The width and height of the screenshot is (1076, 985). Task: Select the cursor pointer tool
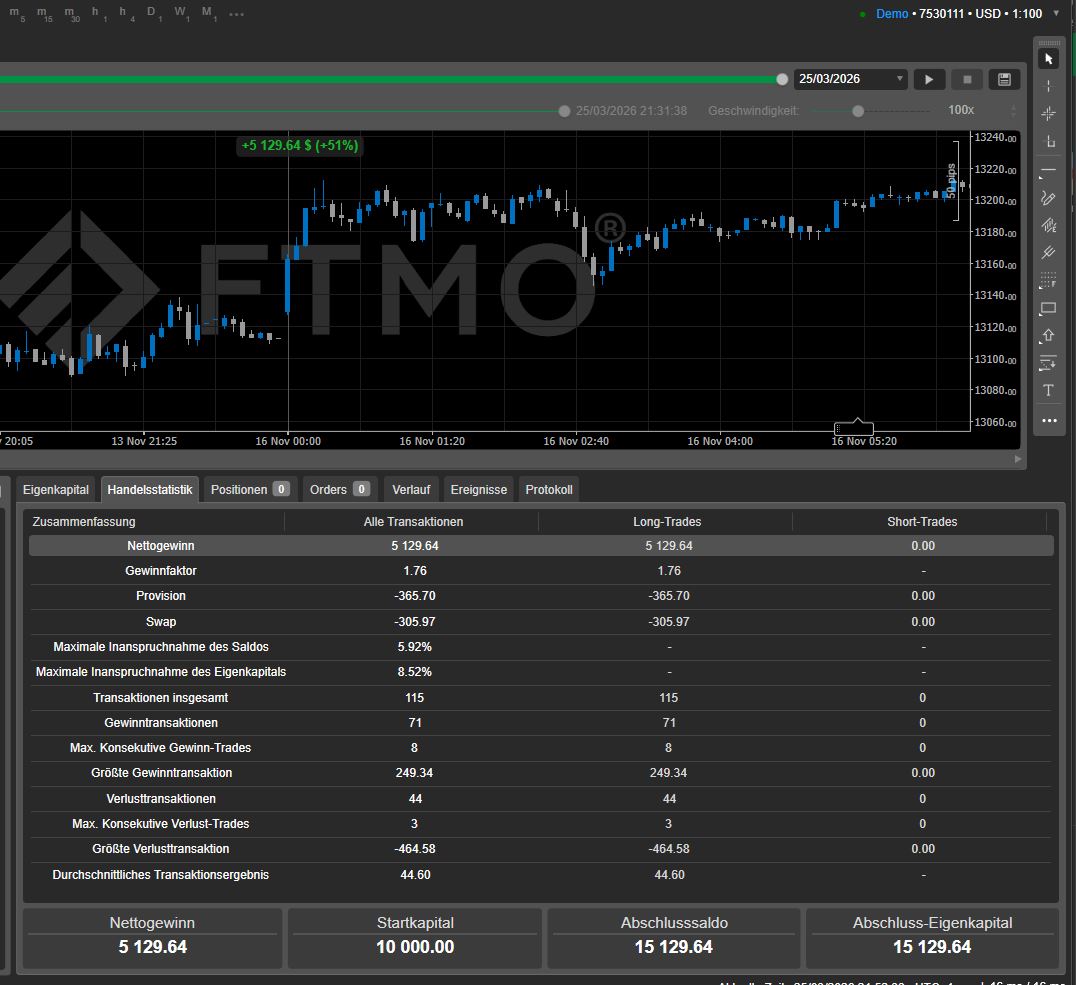coord(1049,59)
